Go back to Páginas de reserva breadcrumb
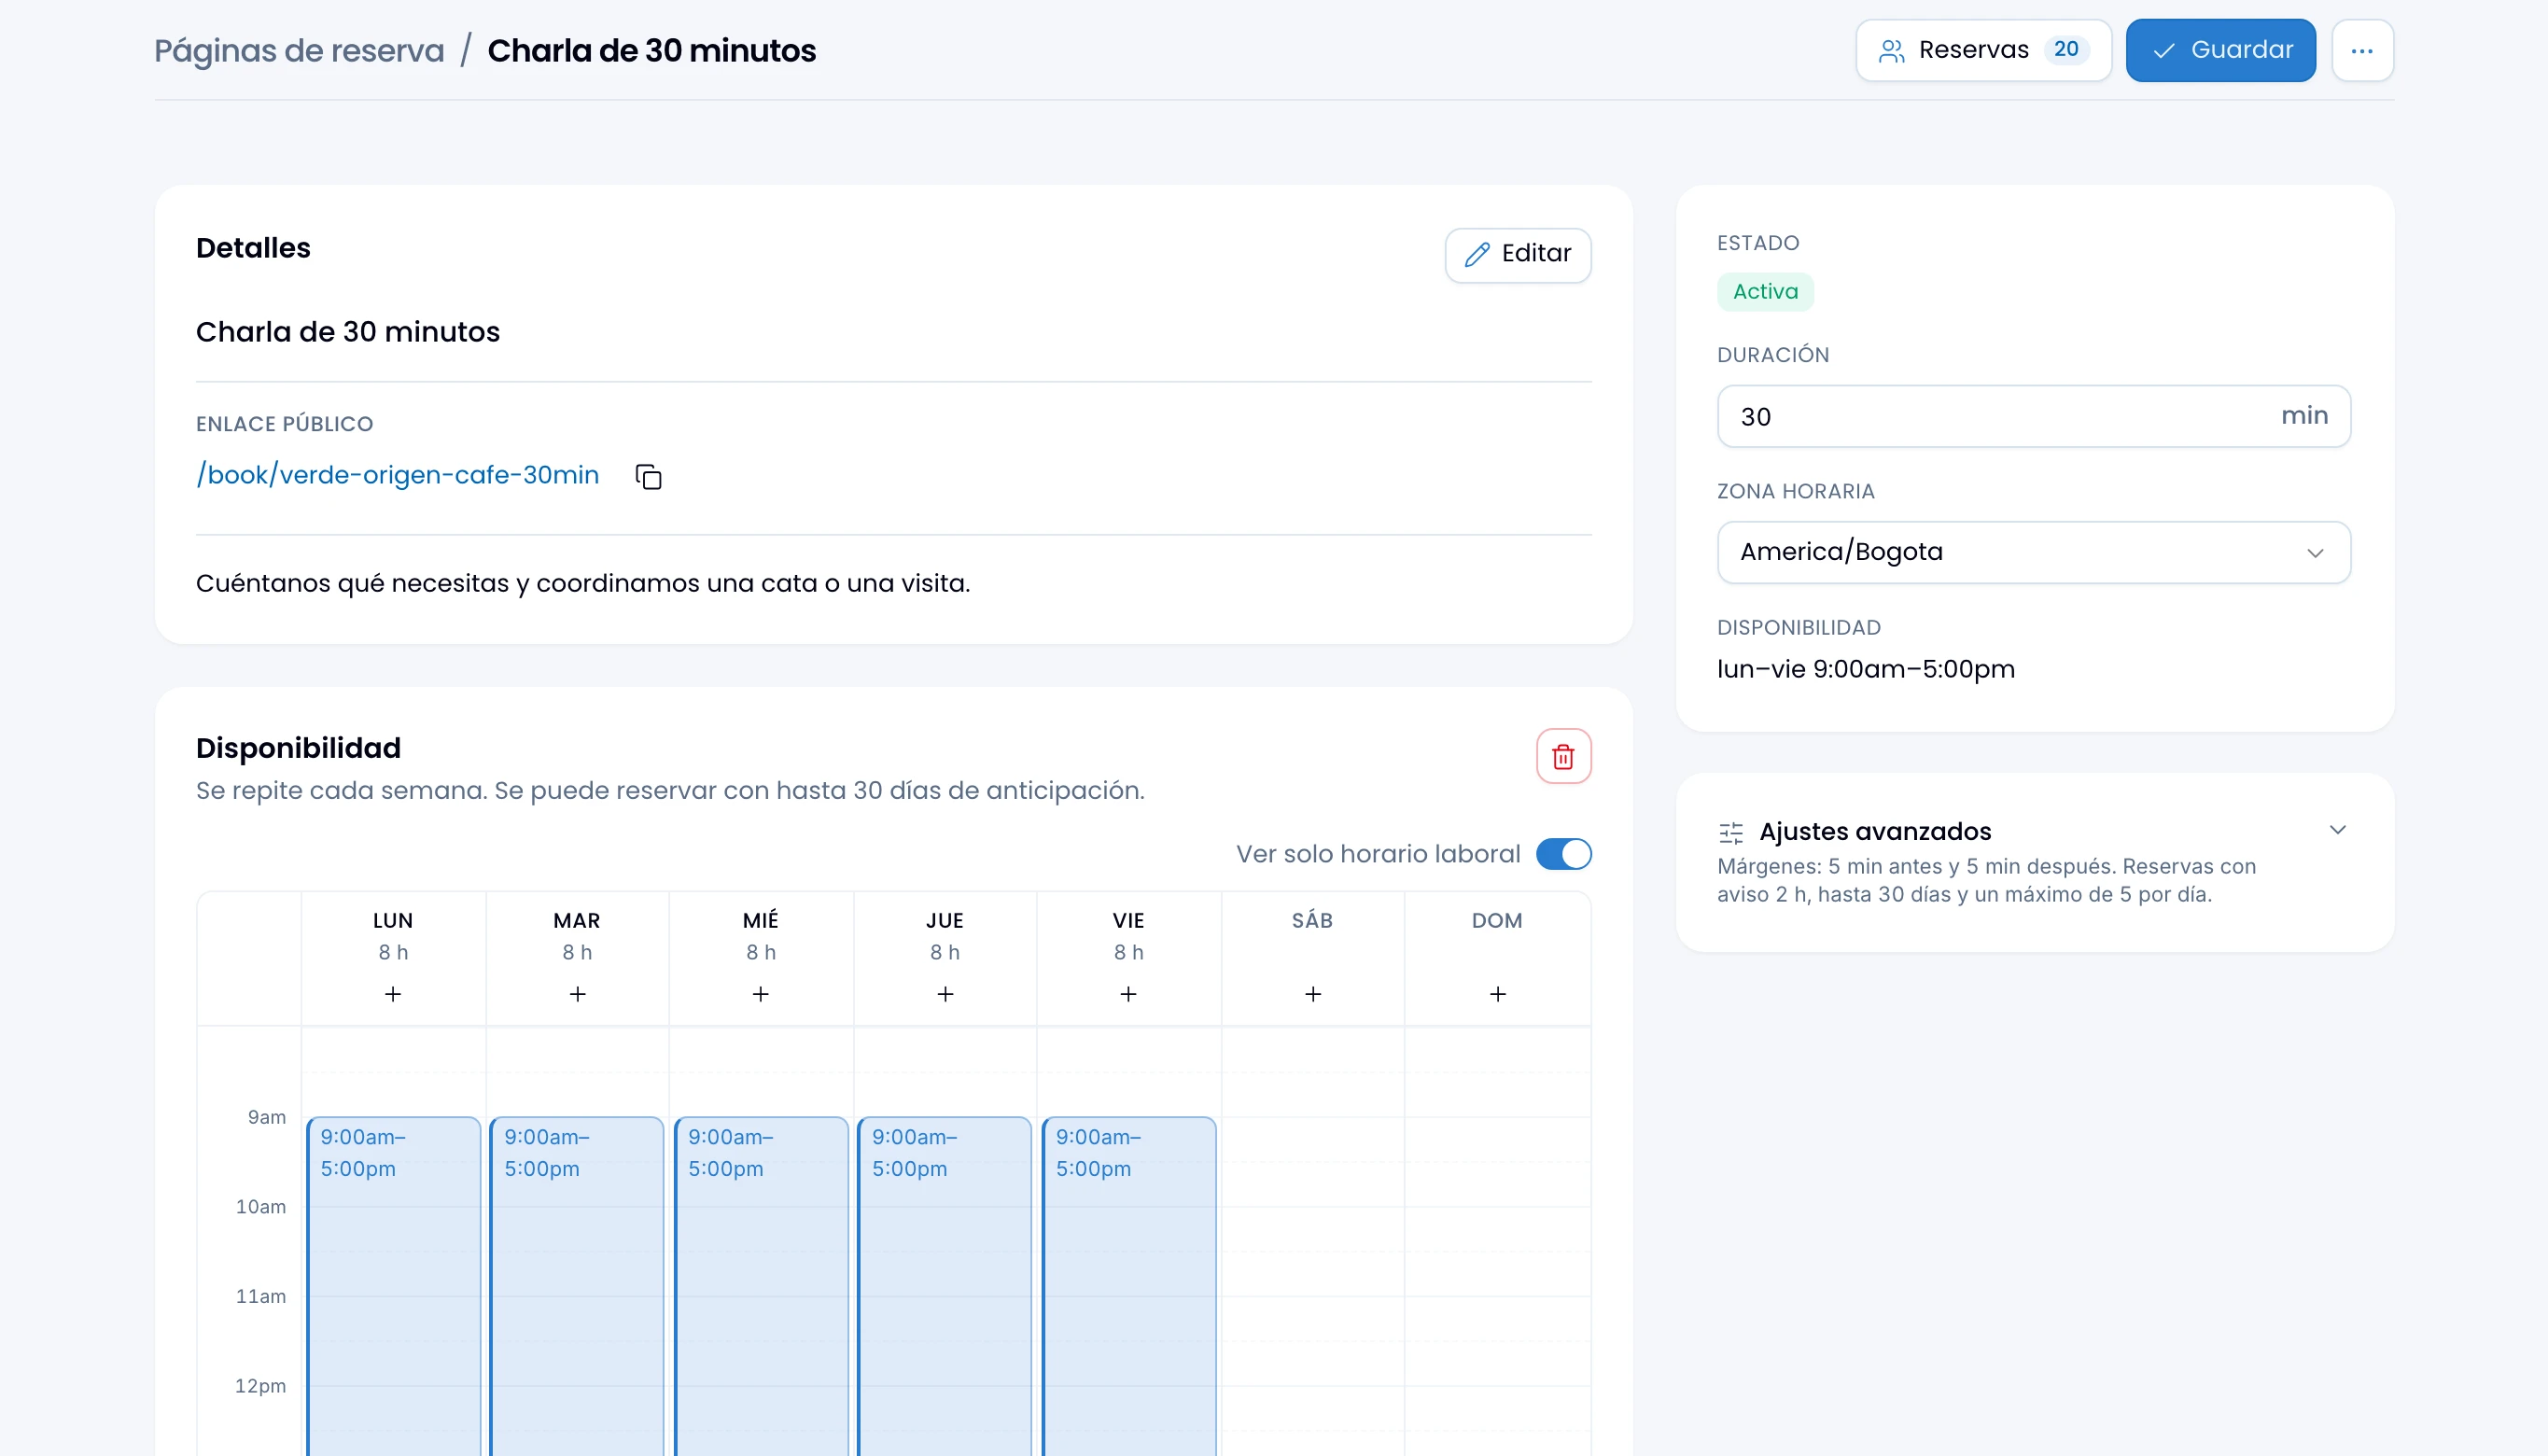Viewport: 2548px width, 1456px height. 299,50
